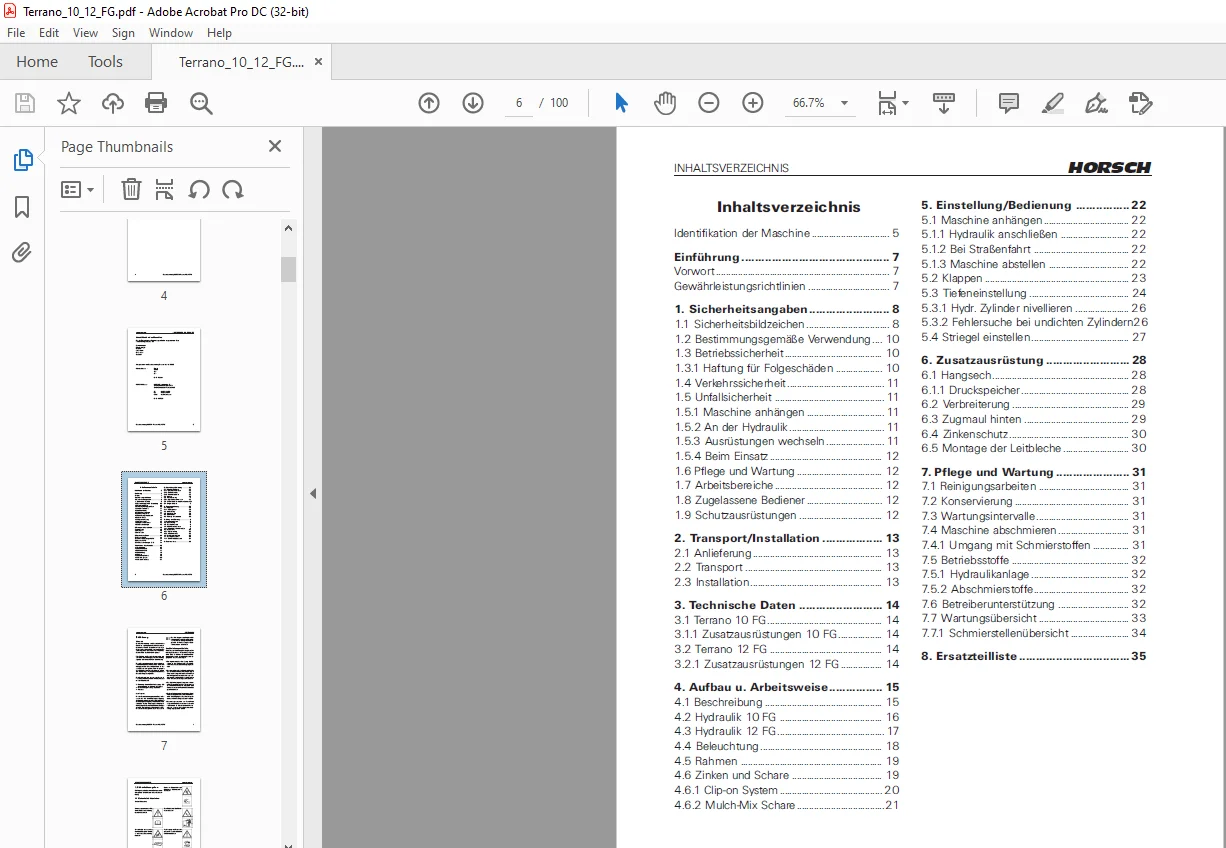Select the page 4 thumbnail

click(x=164, y=250)
